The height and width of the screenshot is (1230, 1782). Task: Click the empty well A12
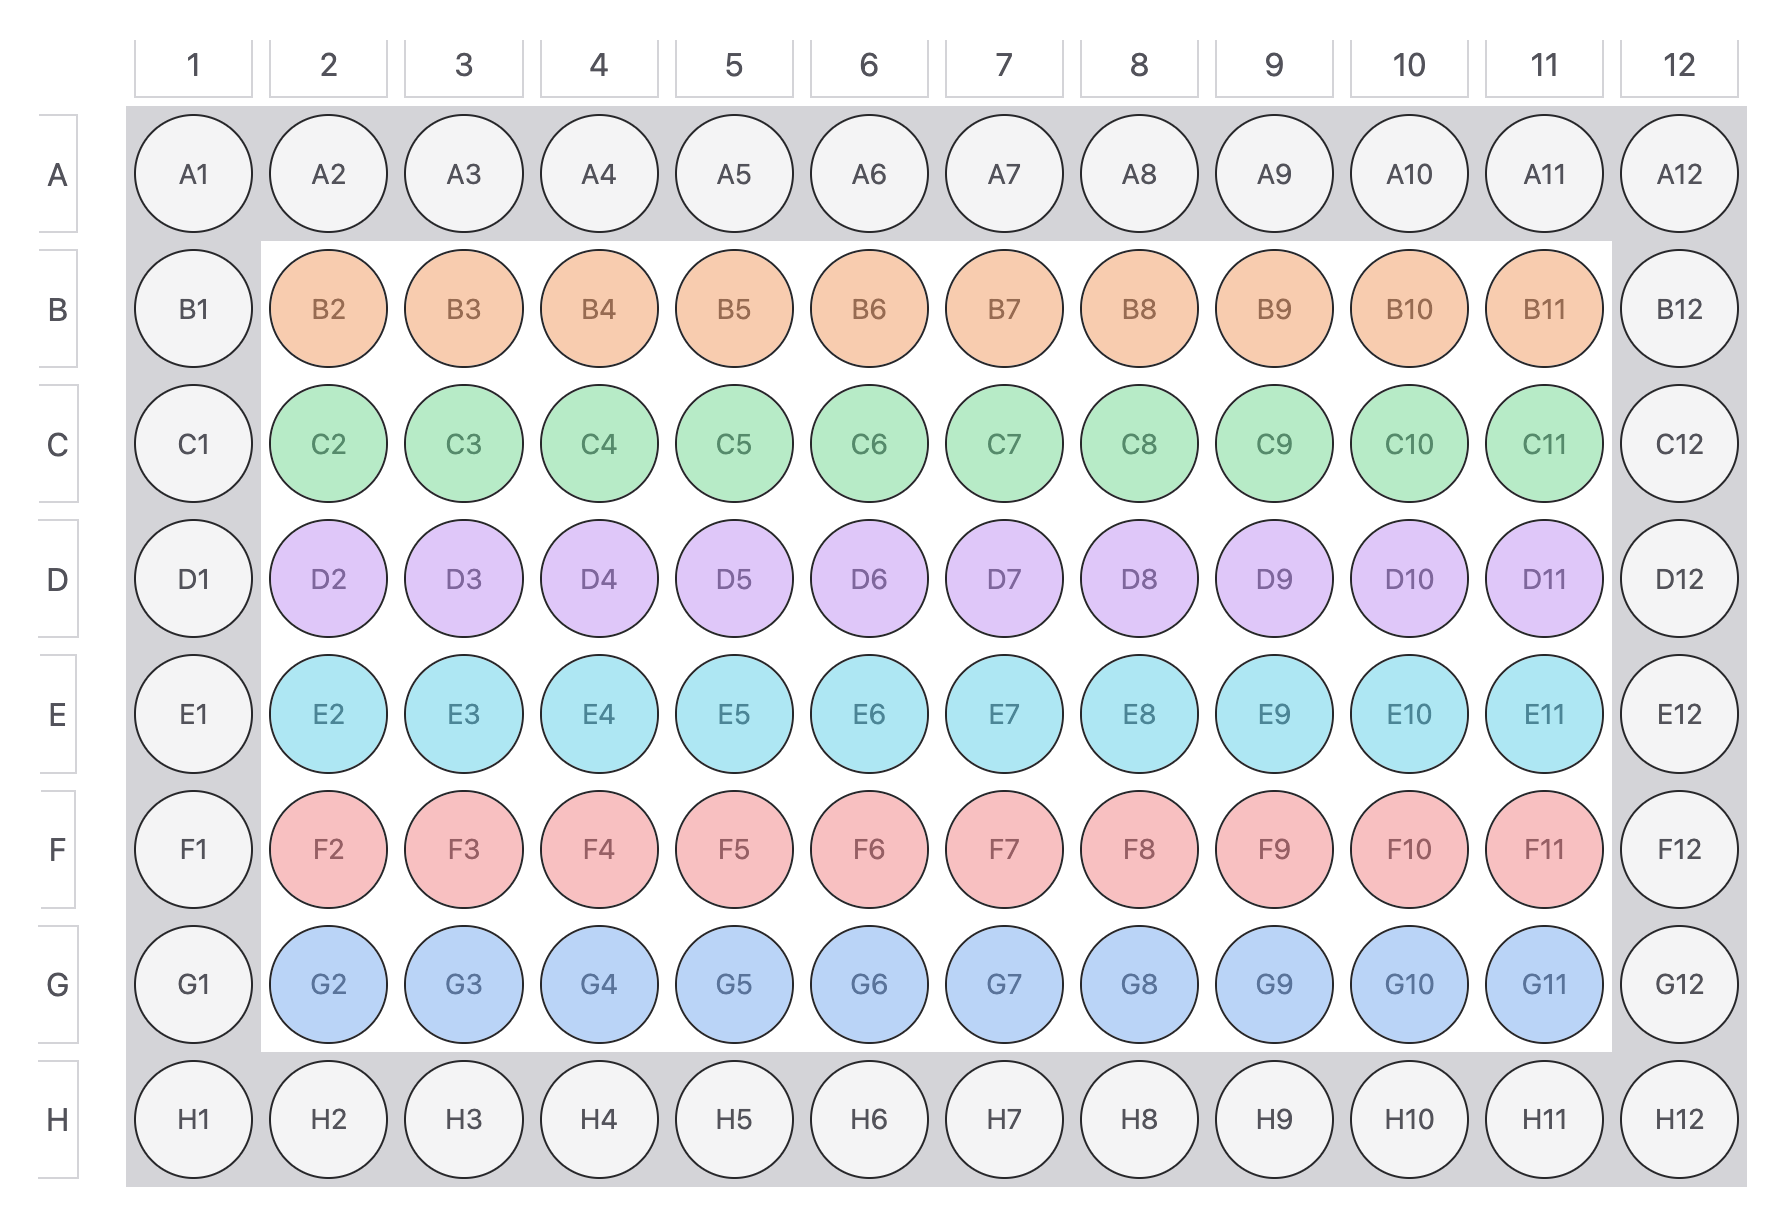pos(1679,174)
